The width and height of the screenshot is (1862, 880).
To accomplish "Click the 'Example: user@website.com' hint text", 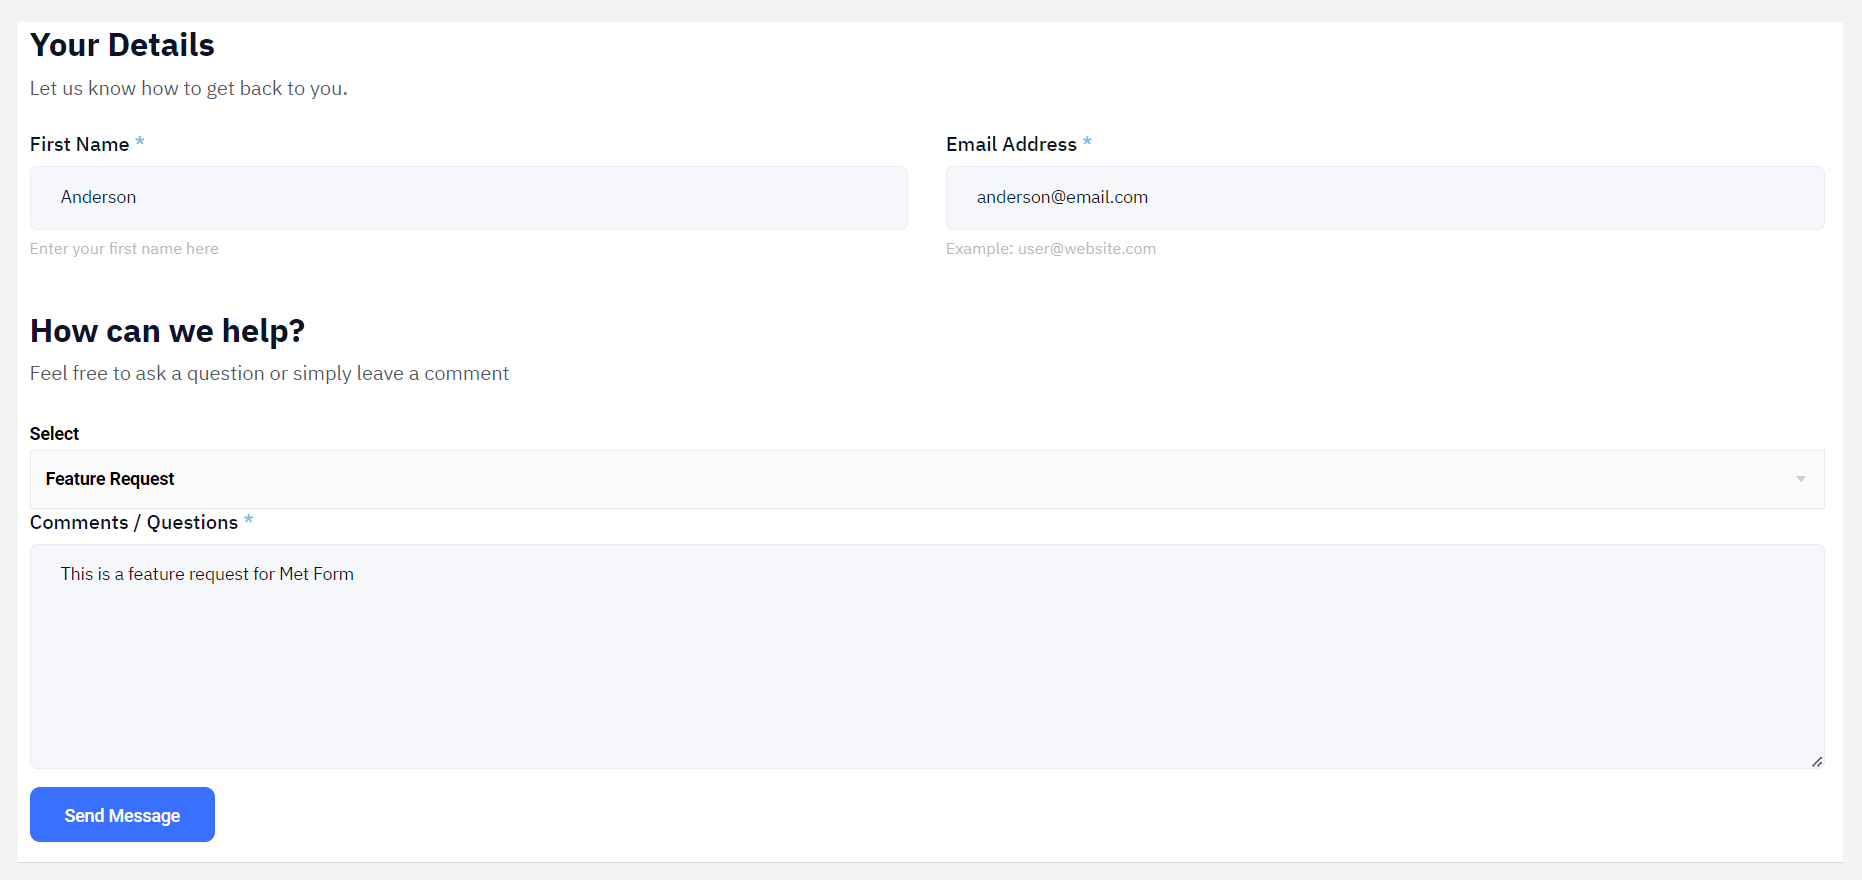I will (1050, 249).
